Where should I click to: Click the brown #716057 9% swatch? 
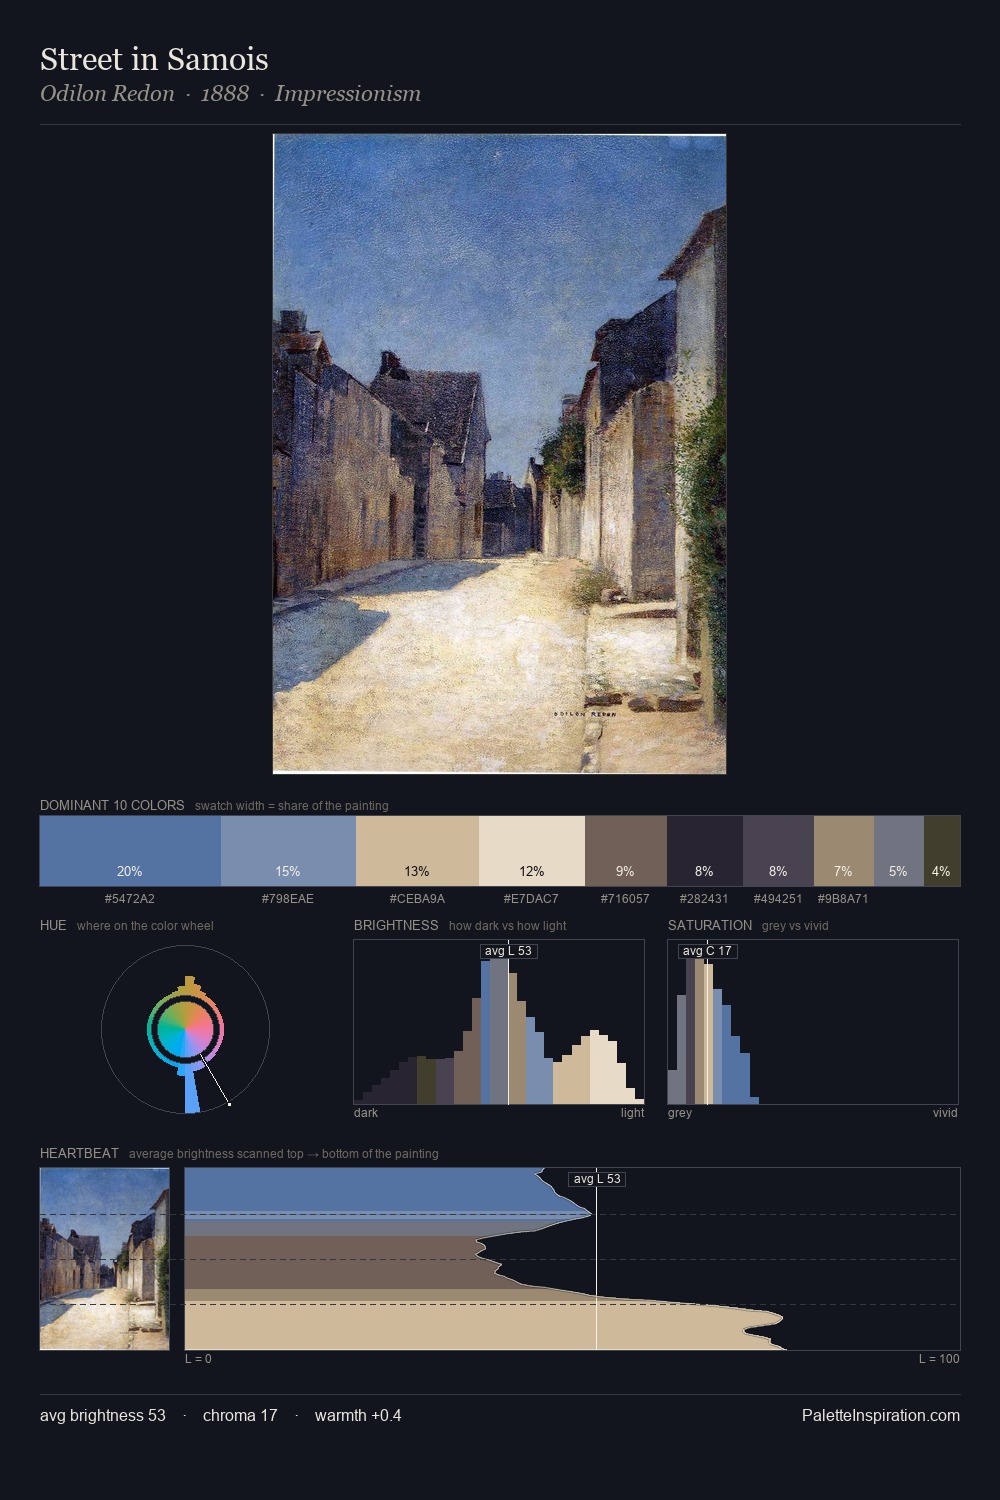coord(626,851)
